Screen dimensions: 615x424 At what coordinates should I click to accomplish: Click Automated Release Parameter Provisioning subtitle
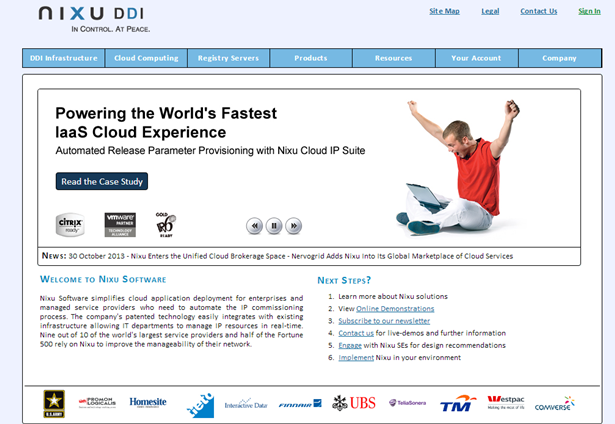tap(210, 151)
